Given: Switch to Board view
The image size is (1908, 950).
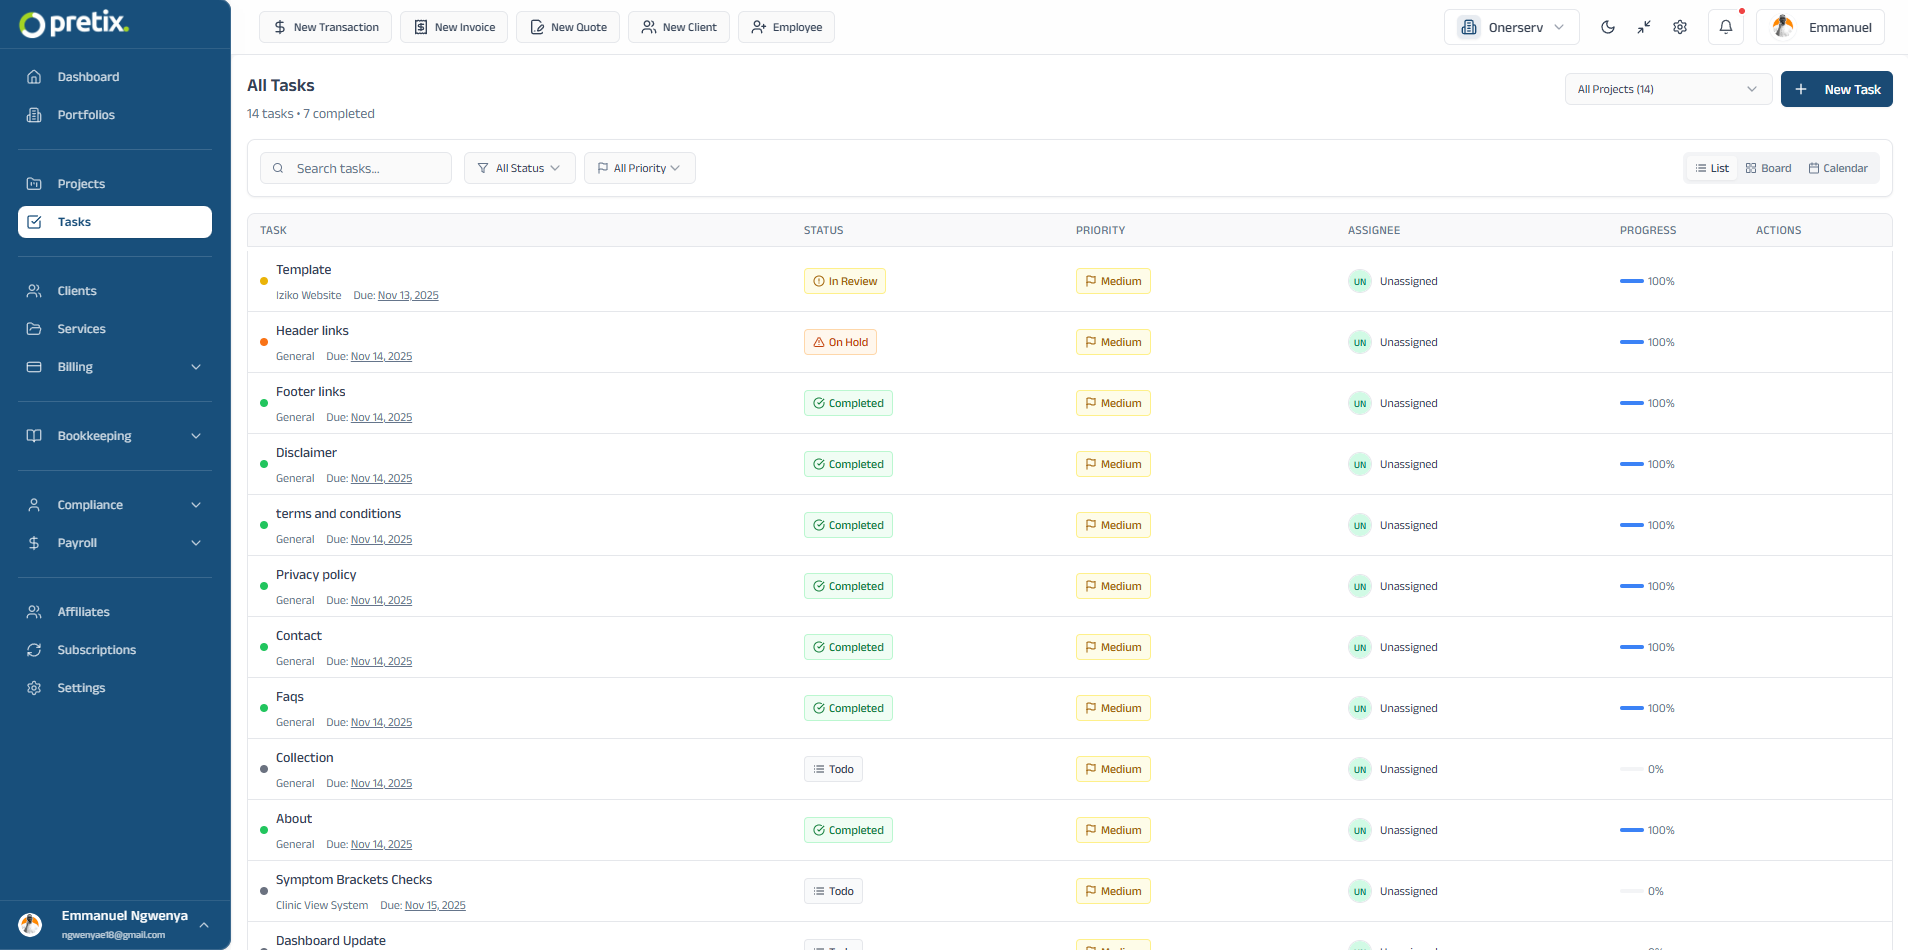Looking at the screenshot, I should coord(1768,168).
